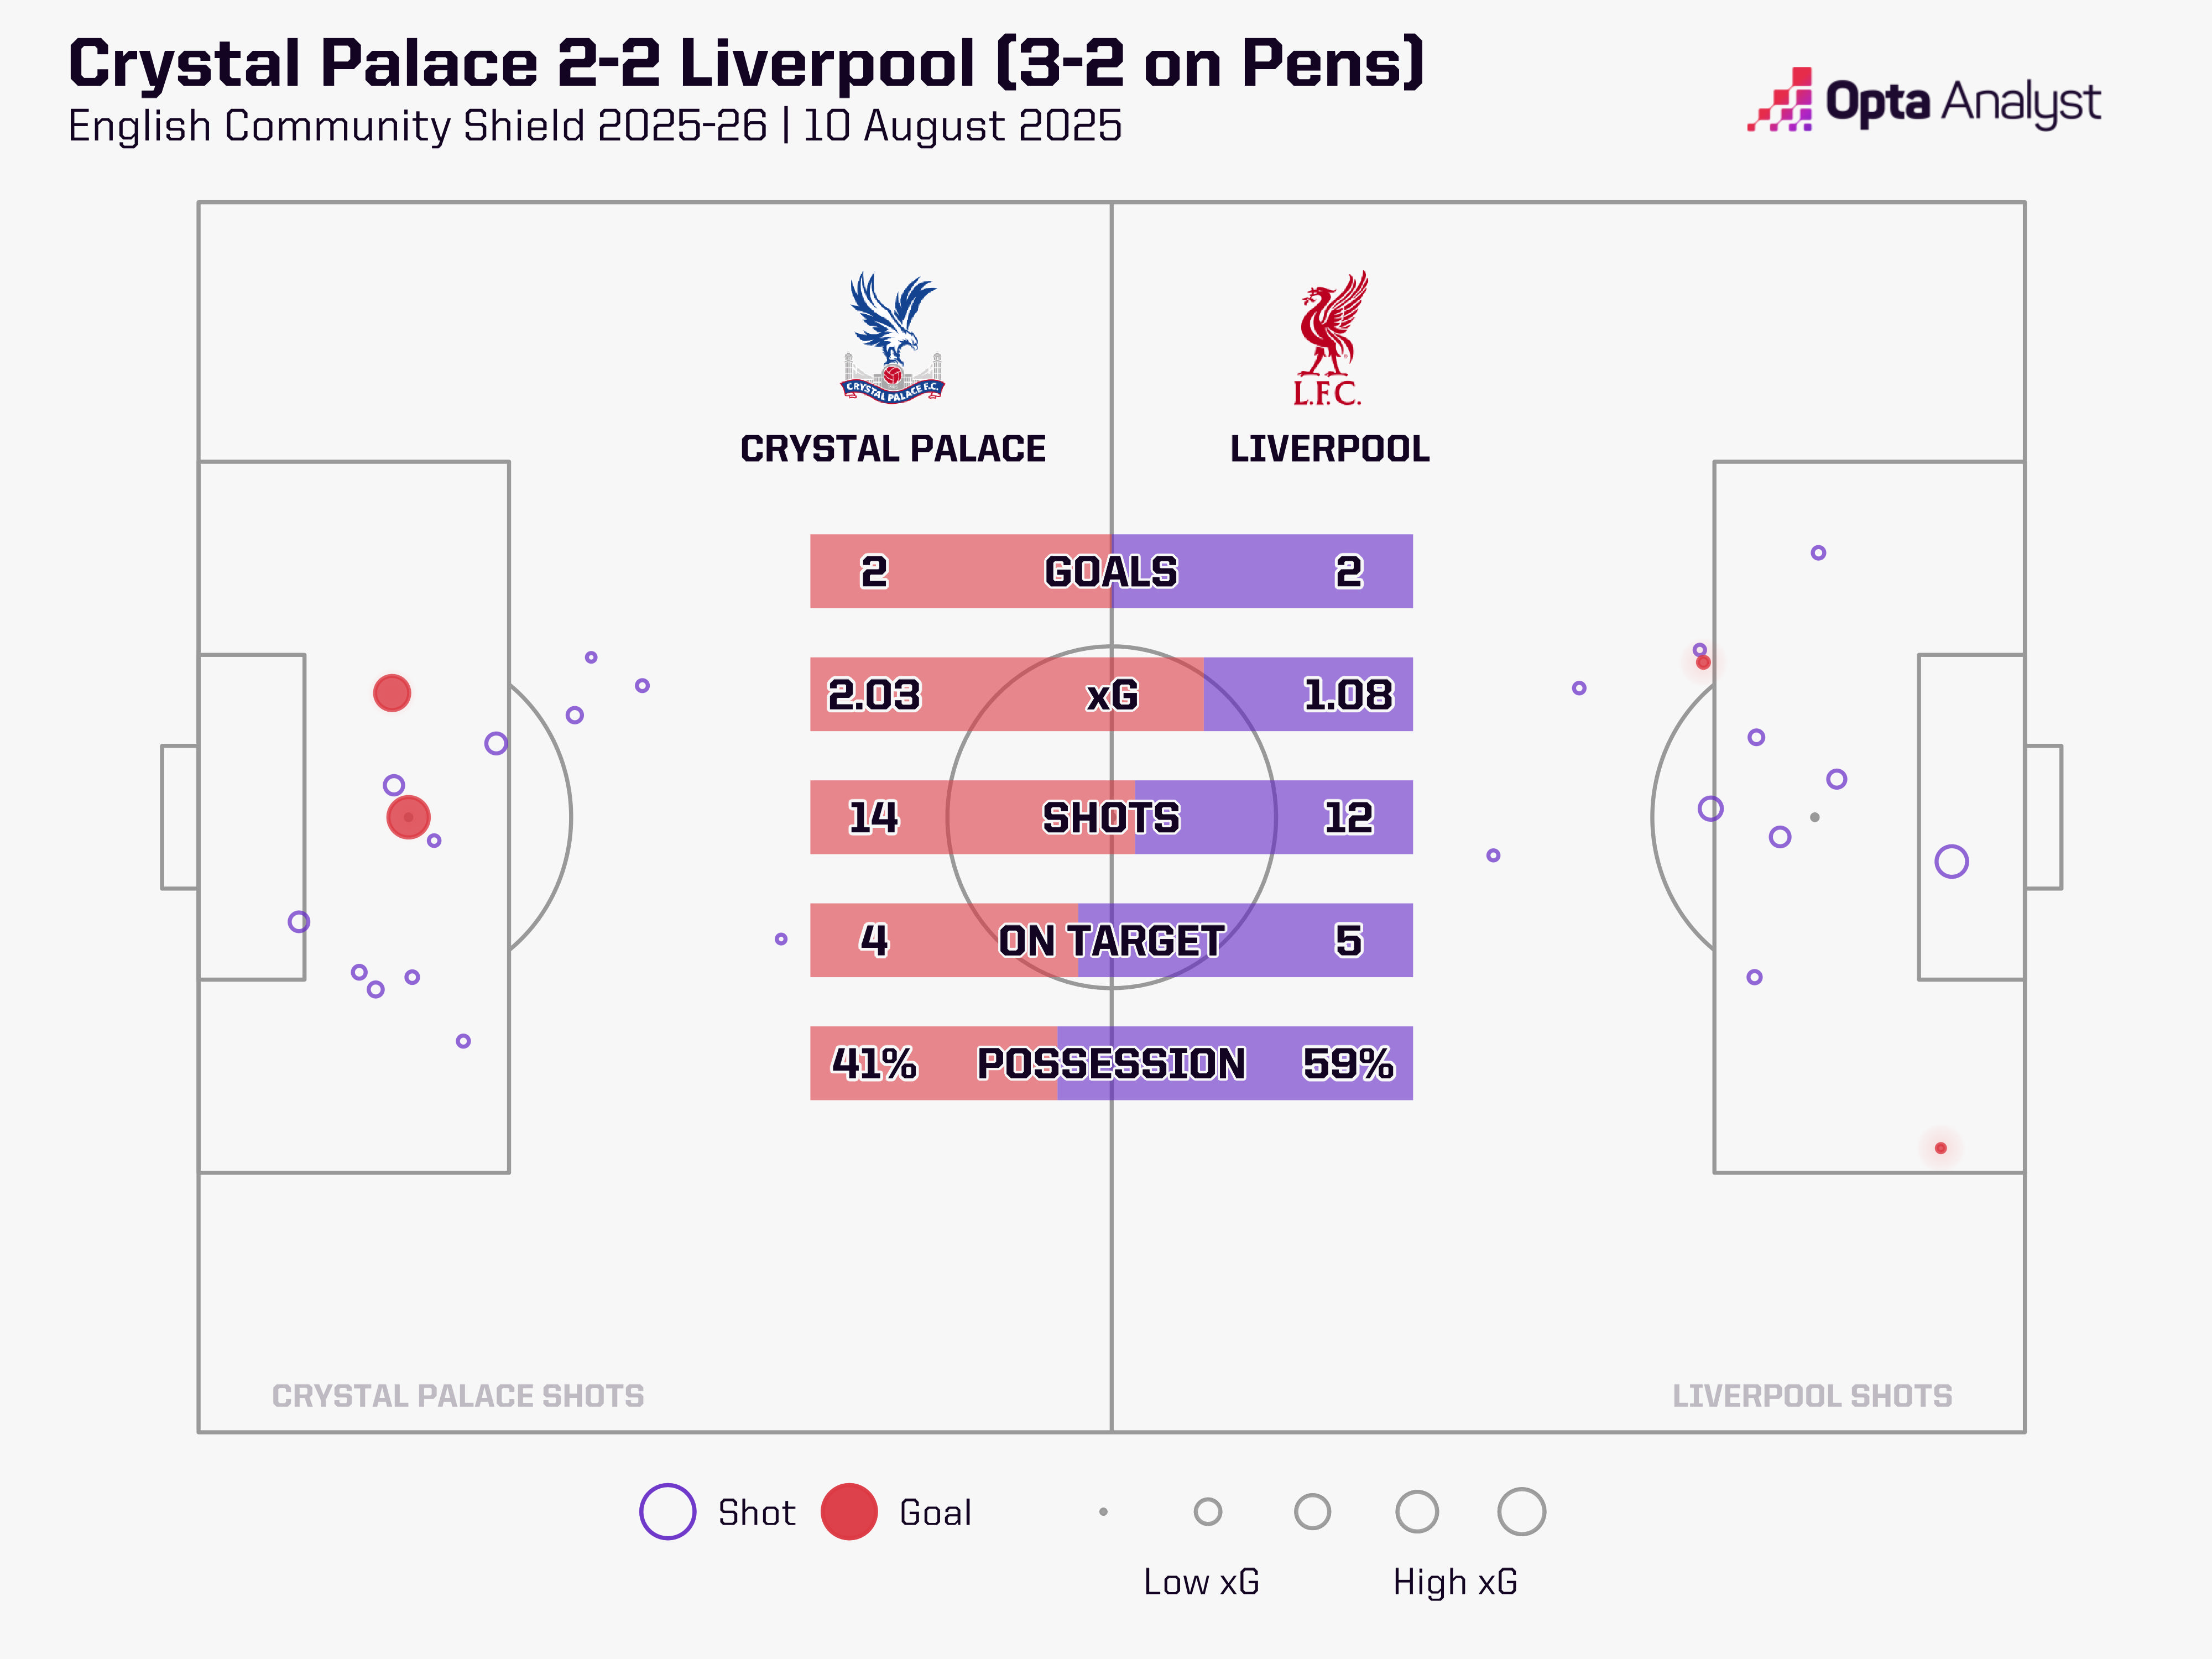
Task: Click the purple Shot legend circle
Action: (667, 1511)
